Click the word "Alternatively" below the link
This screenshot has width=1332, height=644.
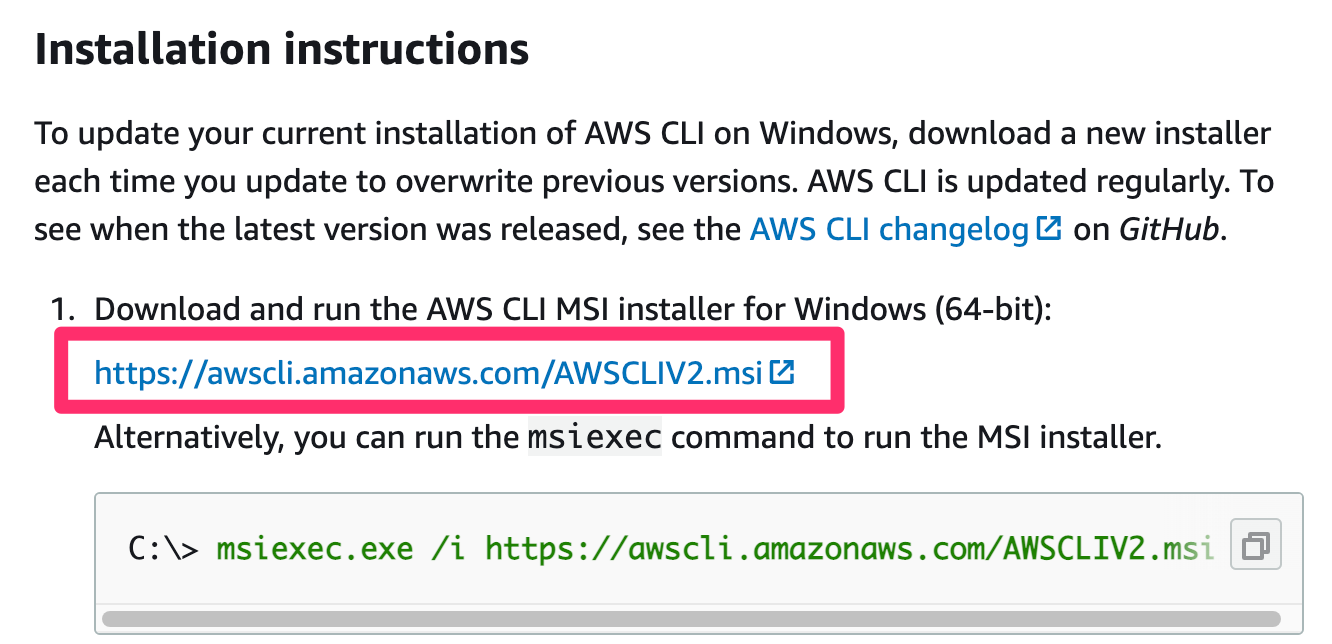(179, 437)
